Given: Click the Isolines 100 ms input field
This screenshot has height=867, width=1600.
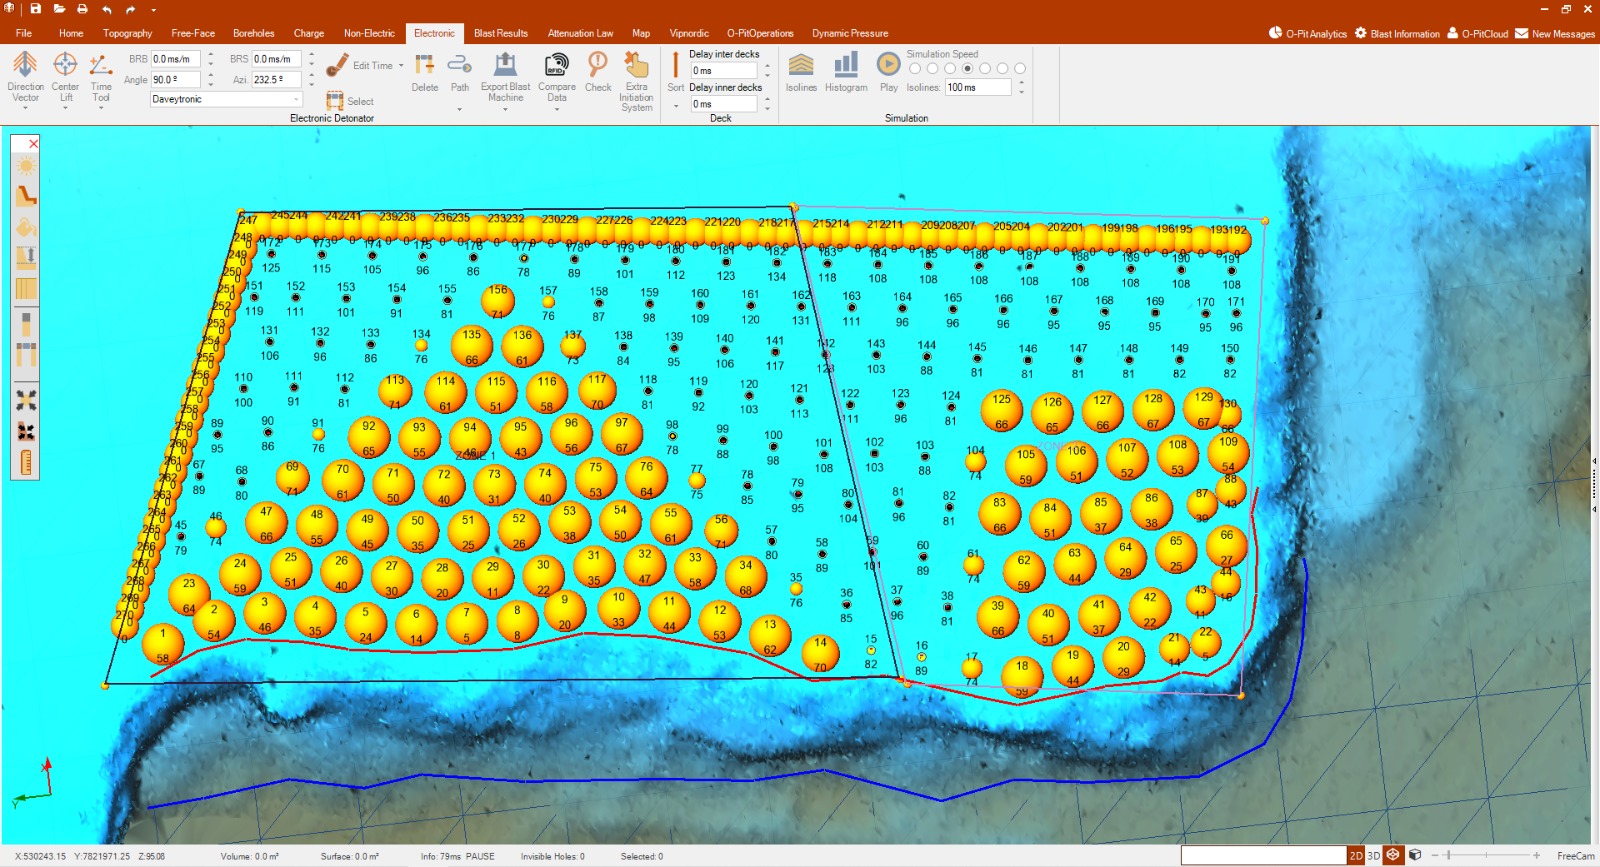Looking at the screenshot, I should (x=978, y=88).
